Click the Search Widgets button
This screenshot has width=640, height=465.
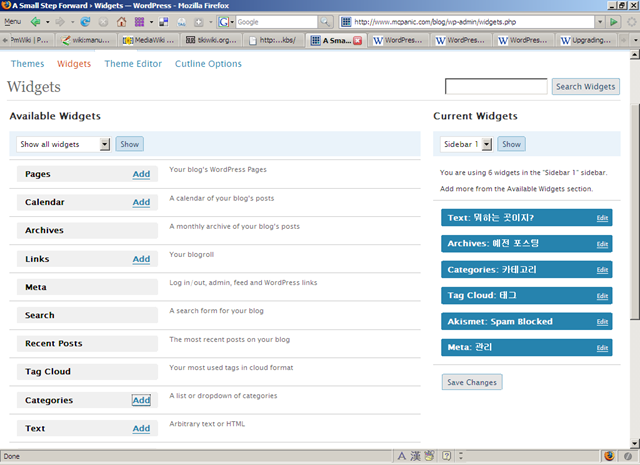(x=586, y=87)
